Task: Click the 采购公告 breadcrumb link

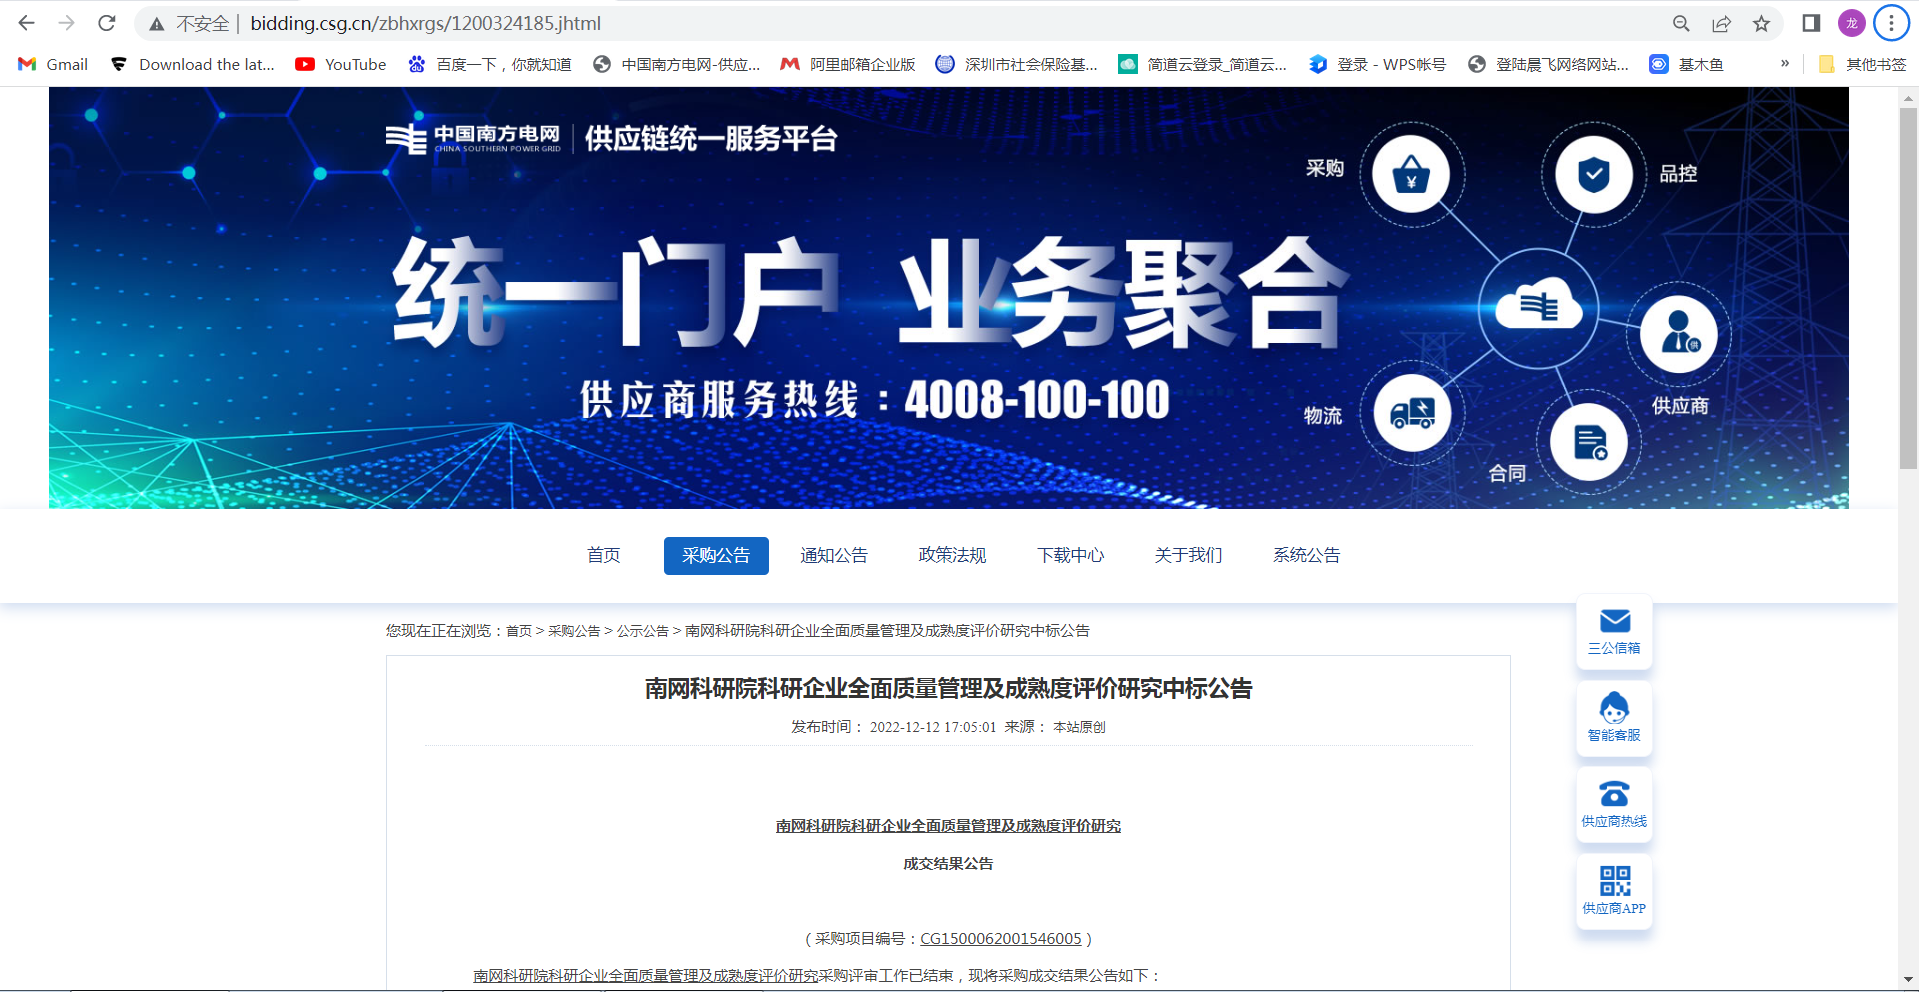Action: pyautogui.click(x=574, y=631)
